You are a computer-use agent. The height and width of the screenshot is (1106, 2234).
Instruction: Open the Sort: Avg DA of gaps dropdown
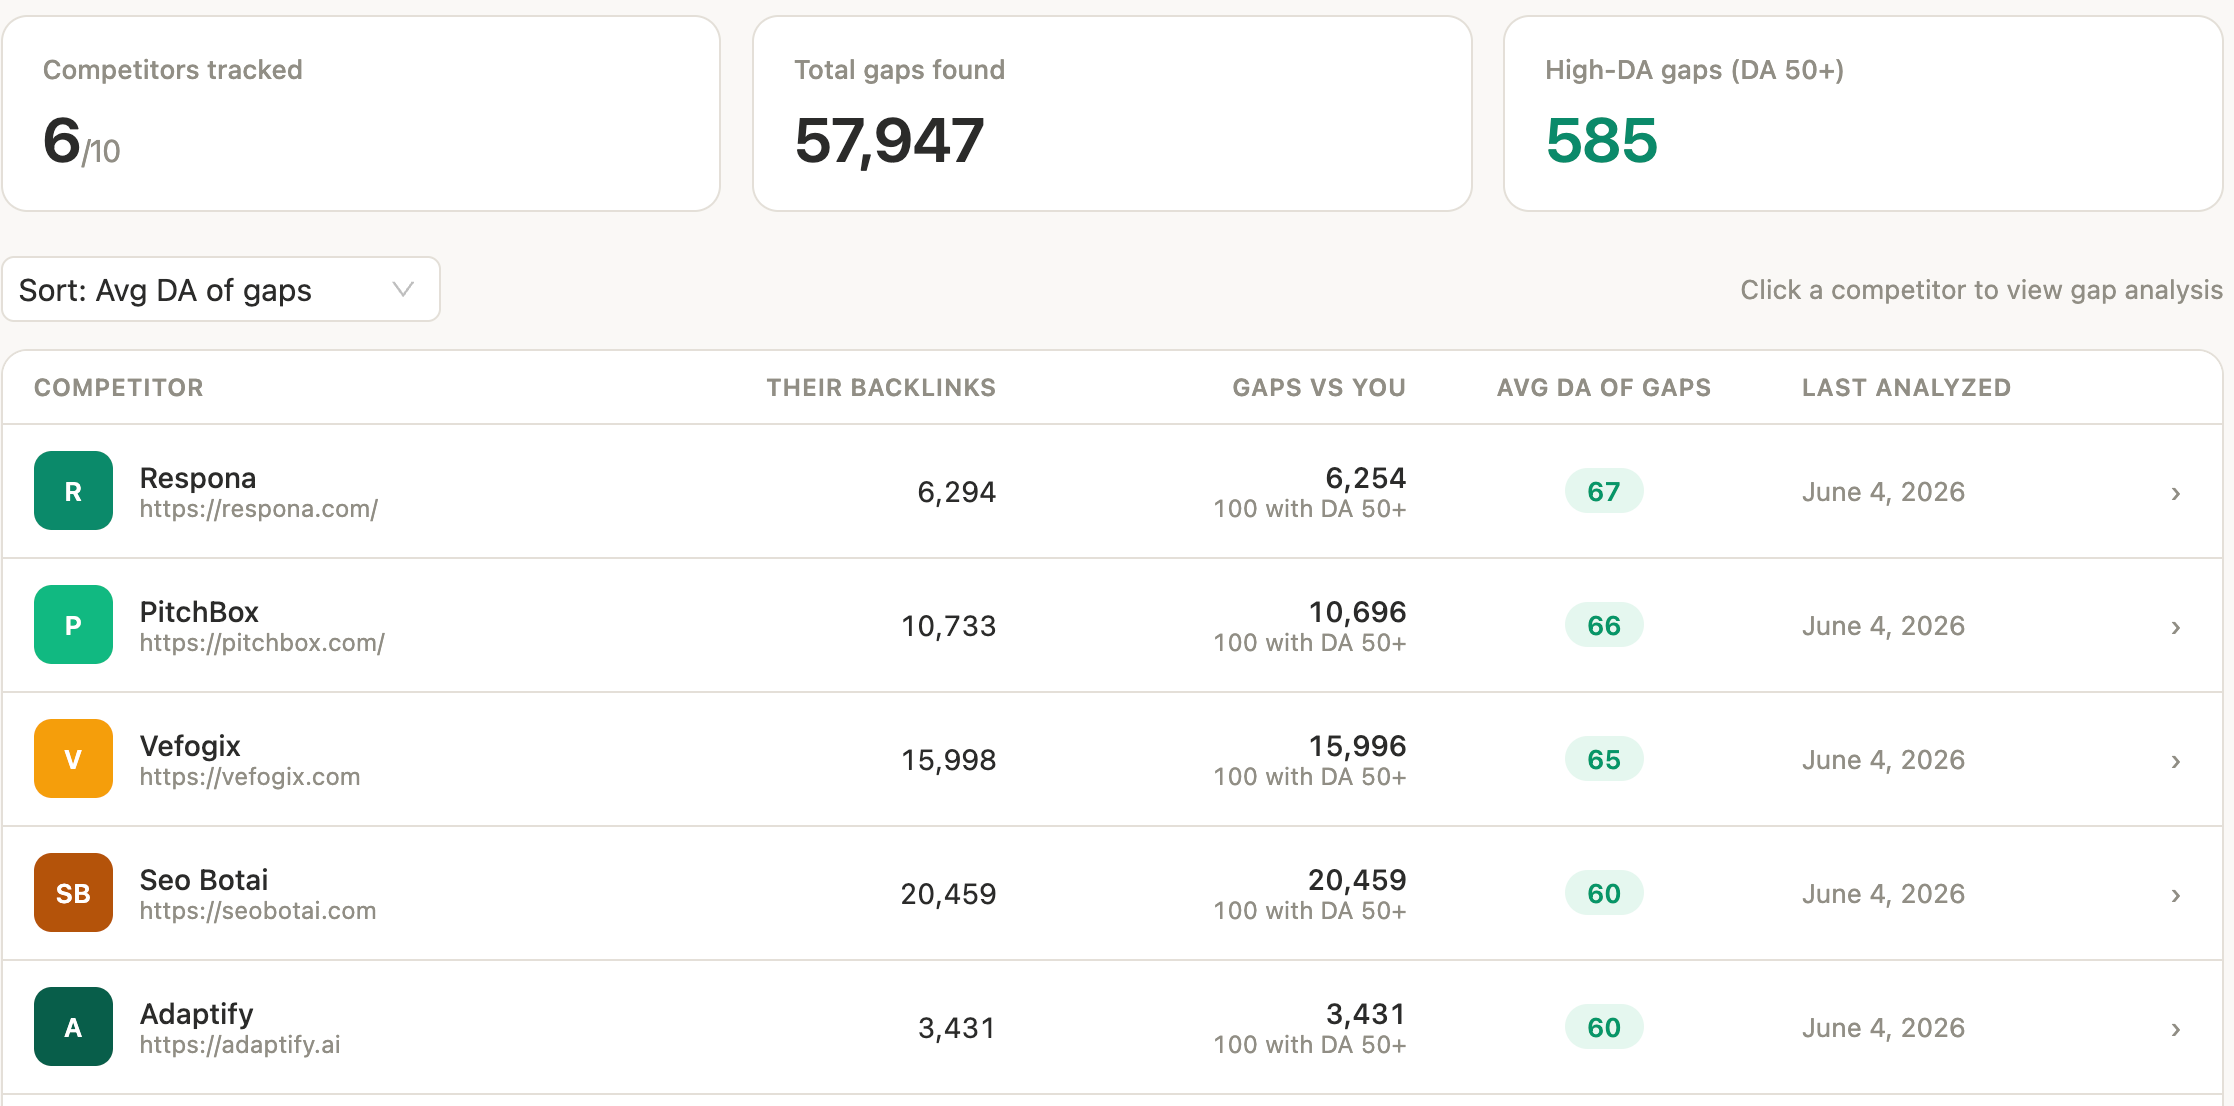tap(221, 290)
